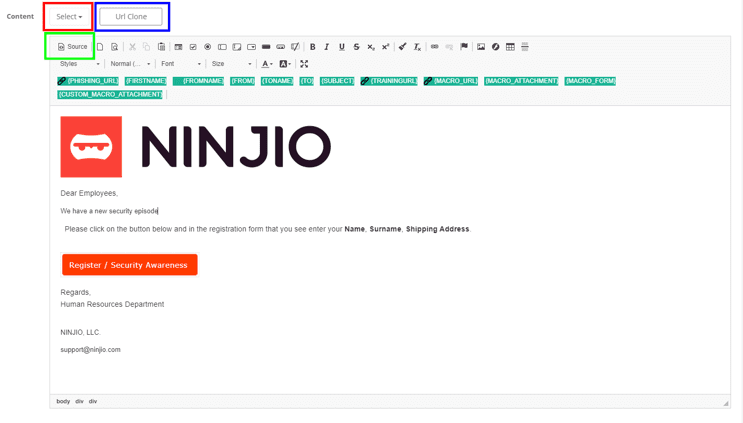Screen dimensions: 743x423
Task: Click the 'NINJIO, LLC.' text
Action: coord(81,333)
